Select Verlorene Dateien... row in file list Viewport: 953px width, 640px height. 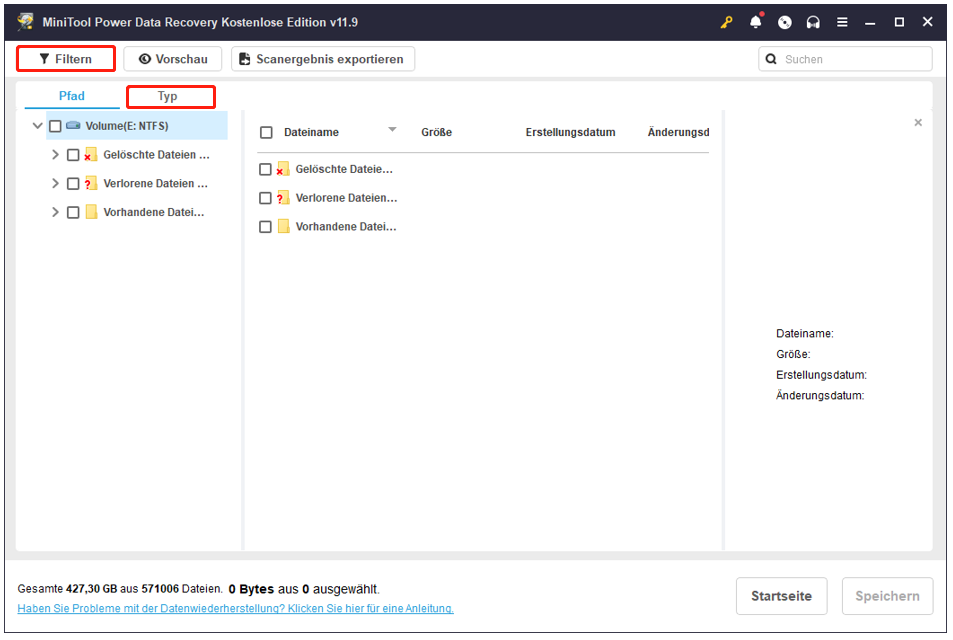coord(346,198)
